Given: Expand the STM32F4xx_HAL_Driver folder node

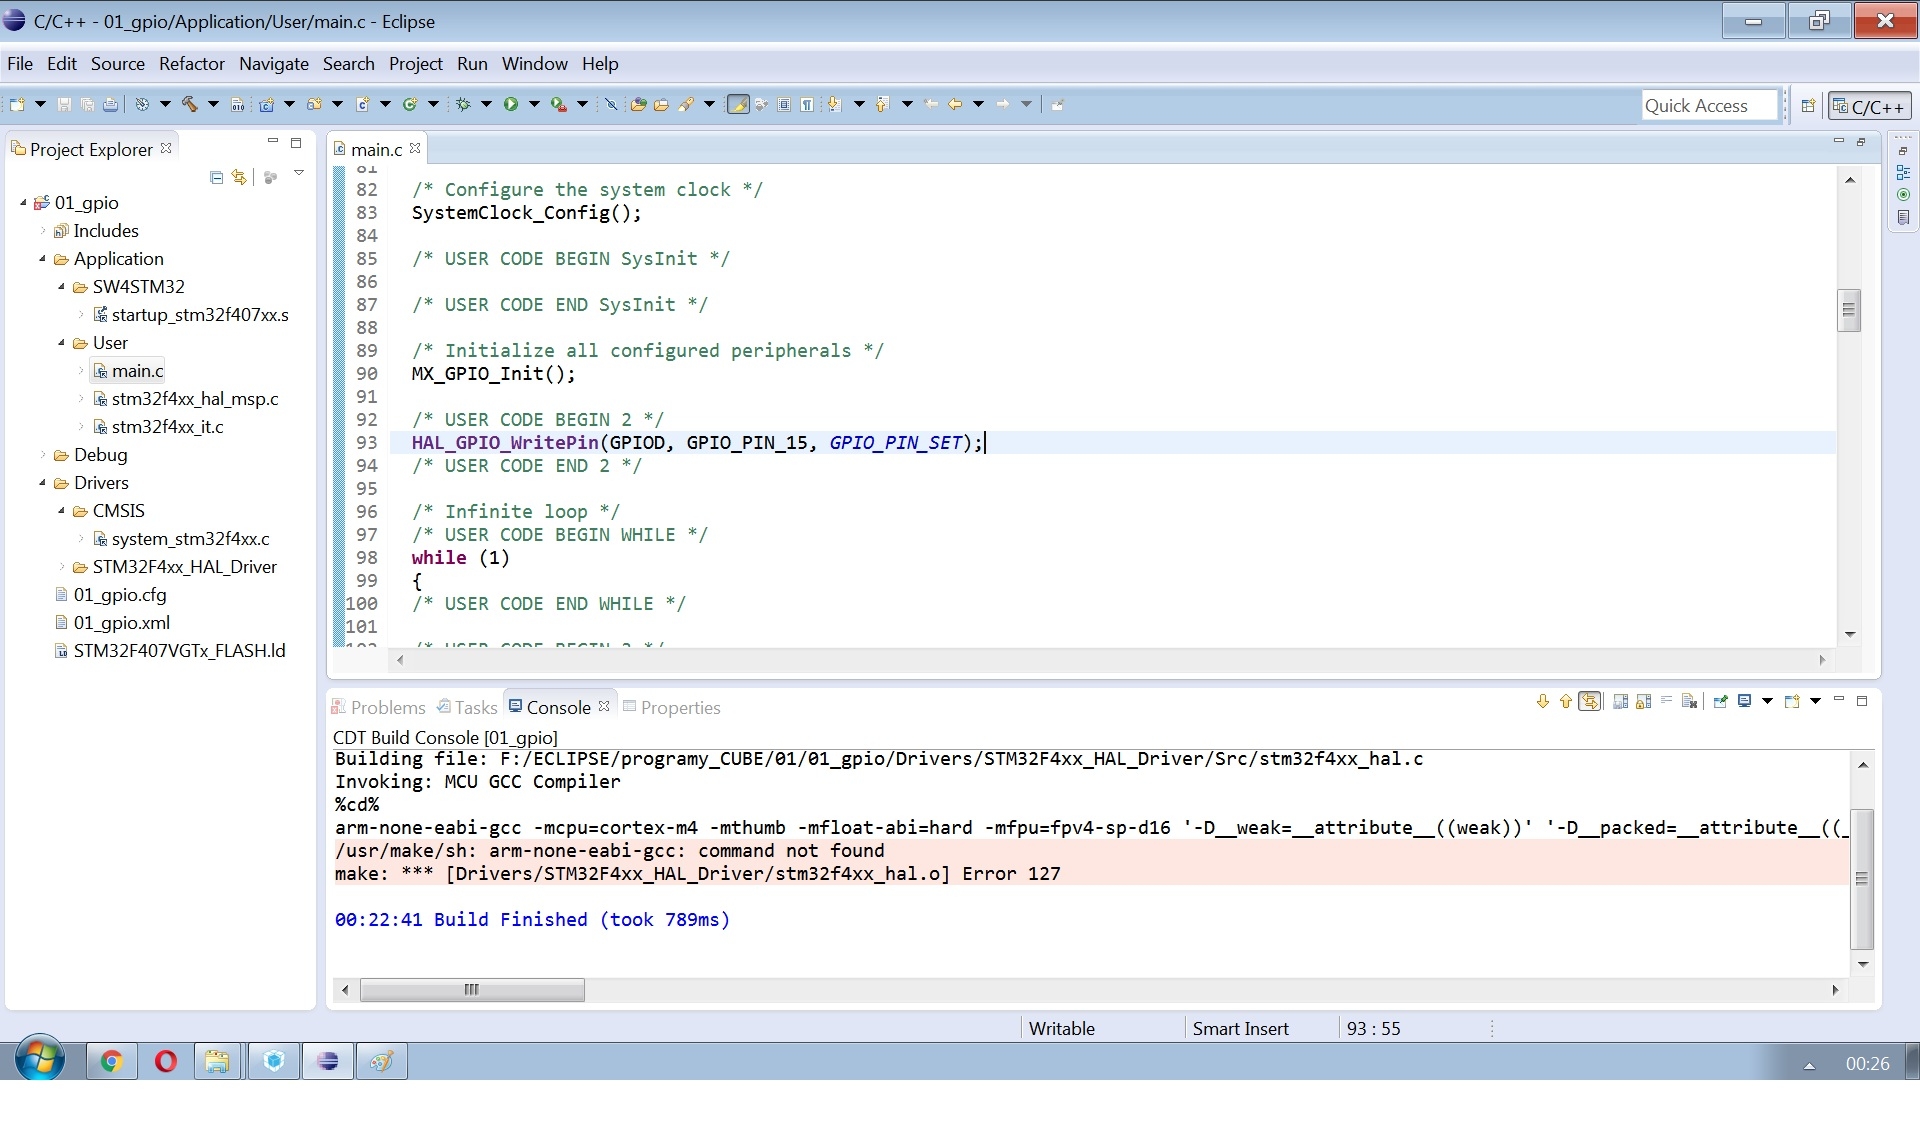Looking at the screenshot, I should 62,567.
